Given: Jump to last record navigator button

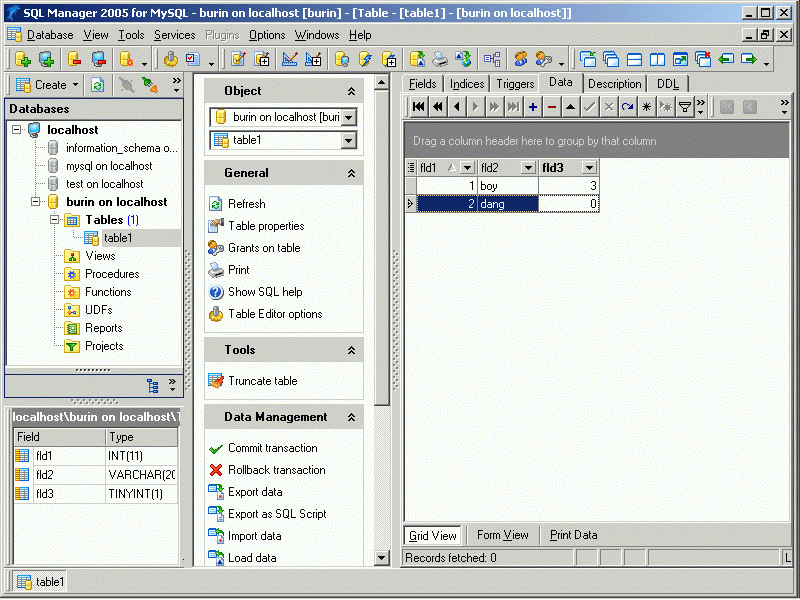Looking at the screenshot, I should pos(513,107).
